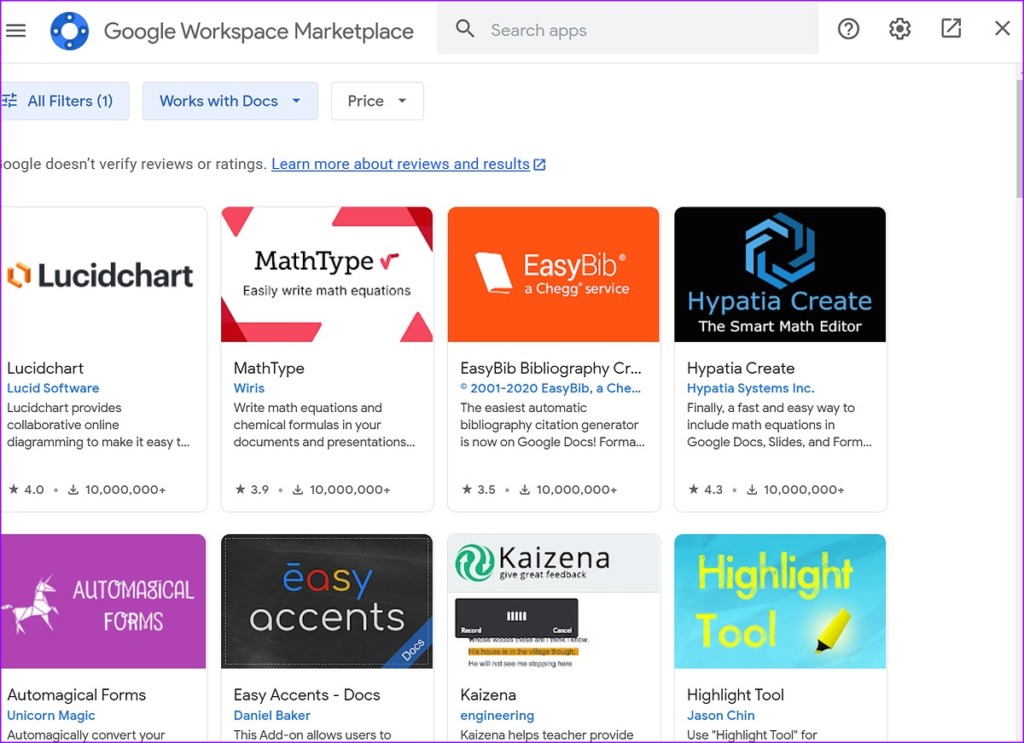Click the open in new window icon
The height and width of the screenshot is (743, 1024).
951,29
